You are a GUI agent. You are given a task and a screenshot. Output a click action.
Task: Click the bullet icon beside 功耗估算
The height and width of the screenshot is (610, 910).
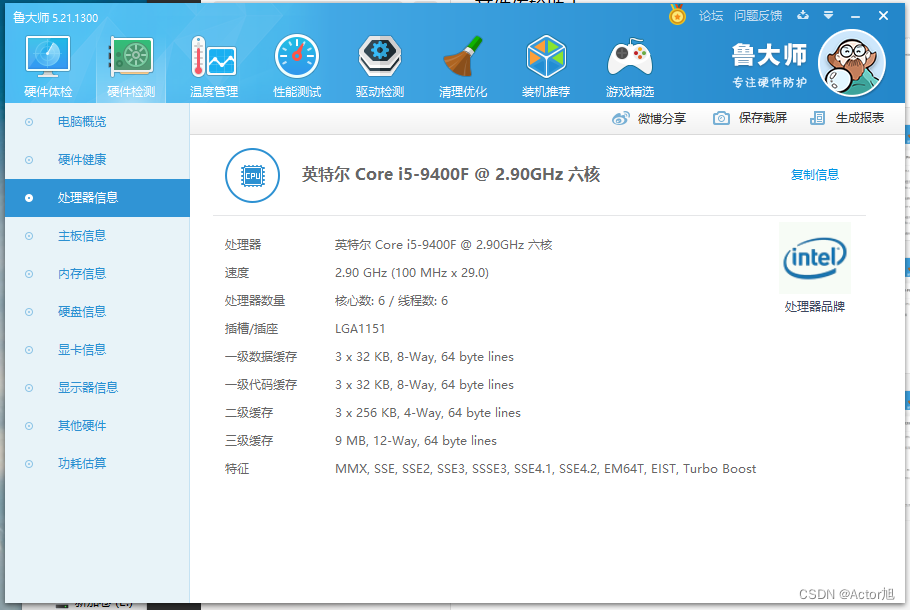[x=29, y=464]
